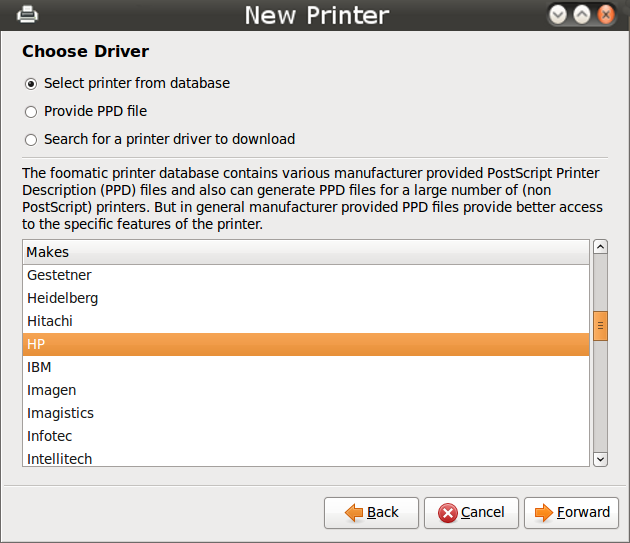Select Search for a printer driver to download

pos(31,140)
